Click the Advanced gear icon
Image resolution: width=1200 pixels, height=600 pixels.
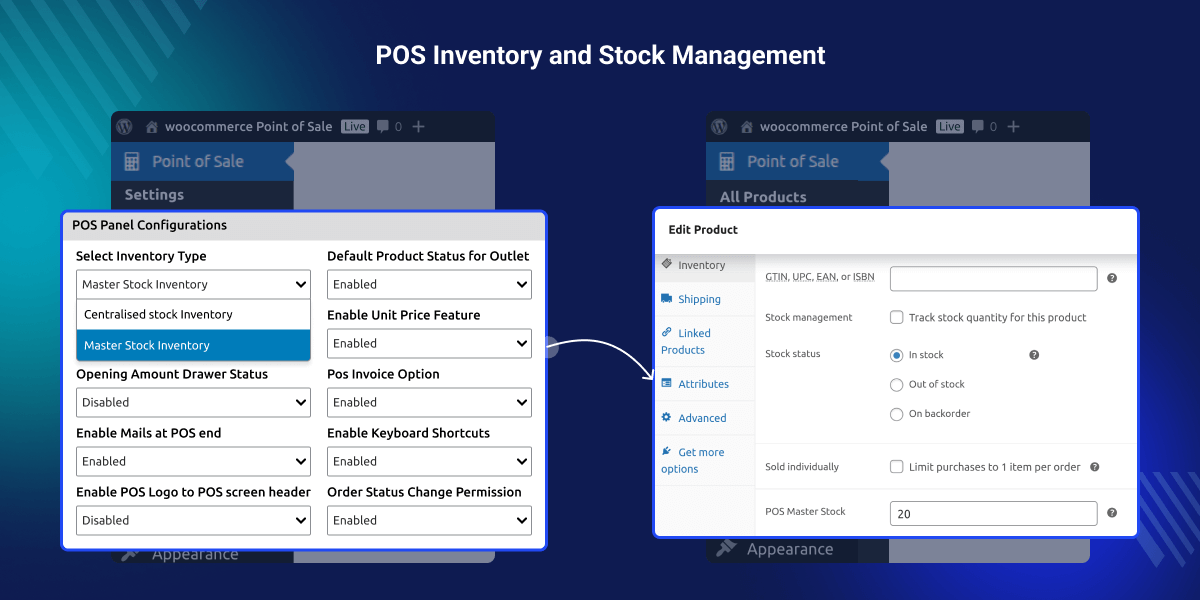click(x=667, y=417)
